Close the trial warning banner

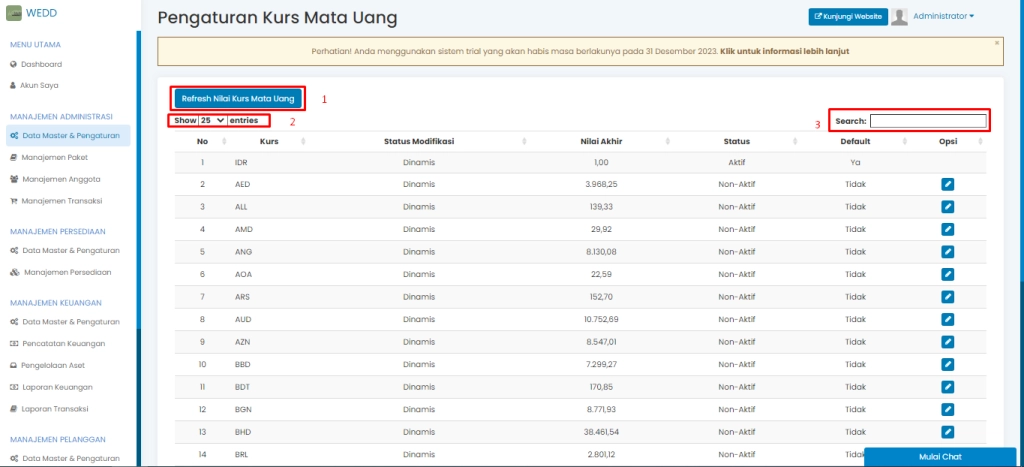tap(996, 43)
